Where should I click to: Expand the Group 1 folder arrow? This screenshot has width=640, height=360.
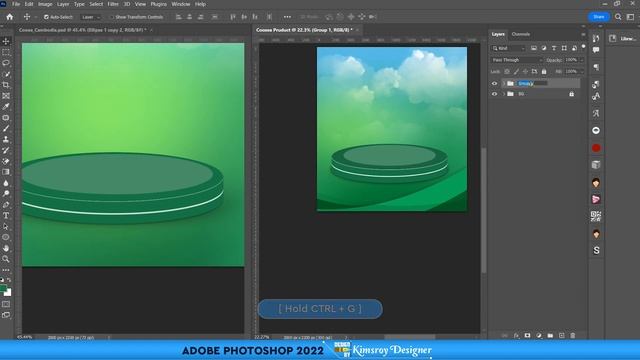point(504,83)
